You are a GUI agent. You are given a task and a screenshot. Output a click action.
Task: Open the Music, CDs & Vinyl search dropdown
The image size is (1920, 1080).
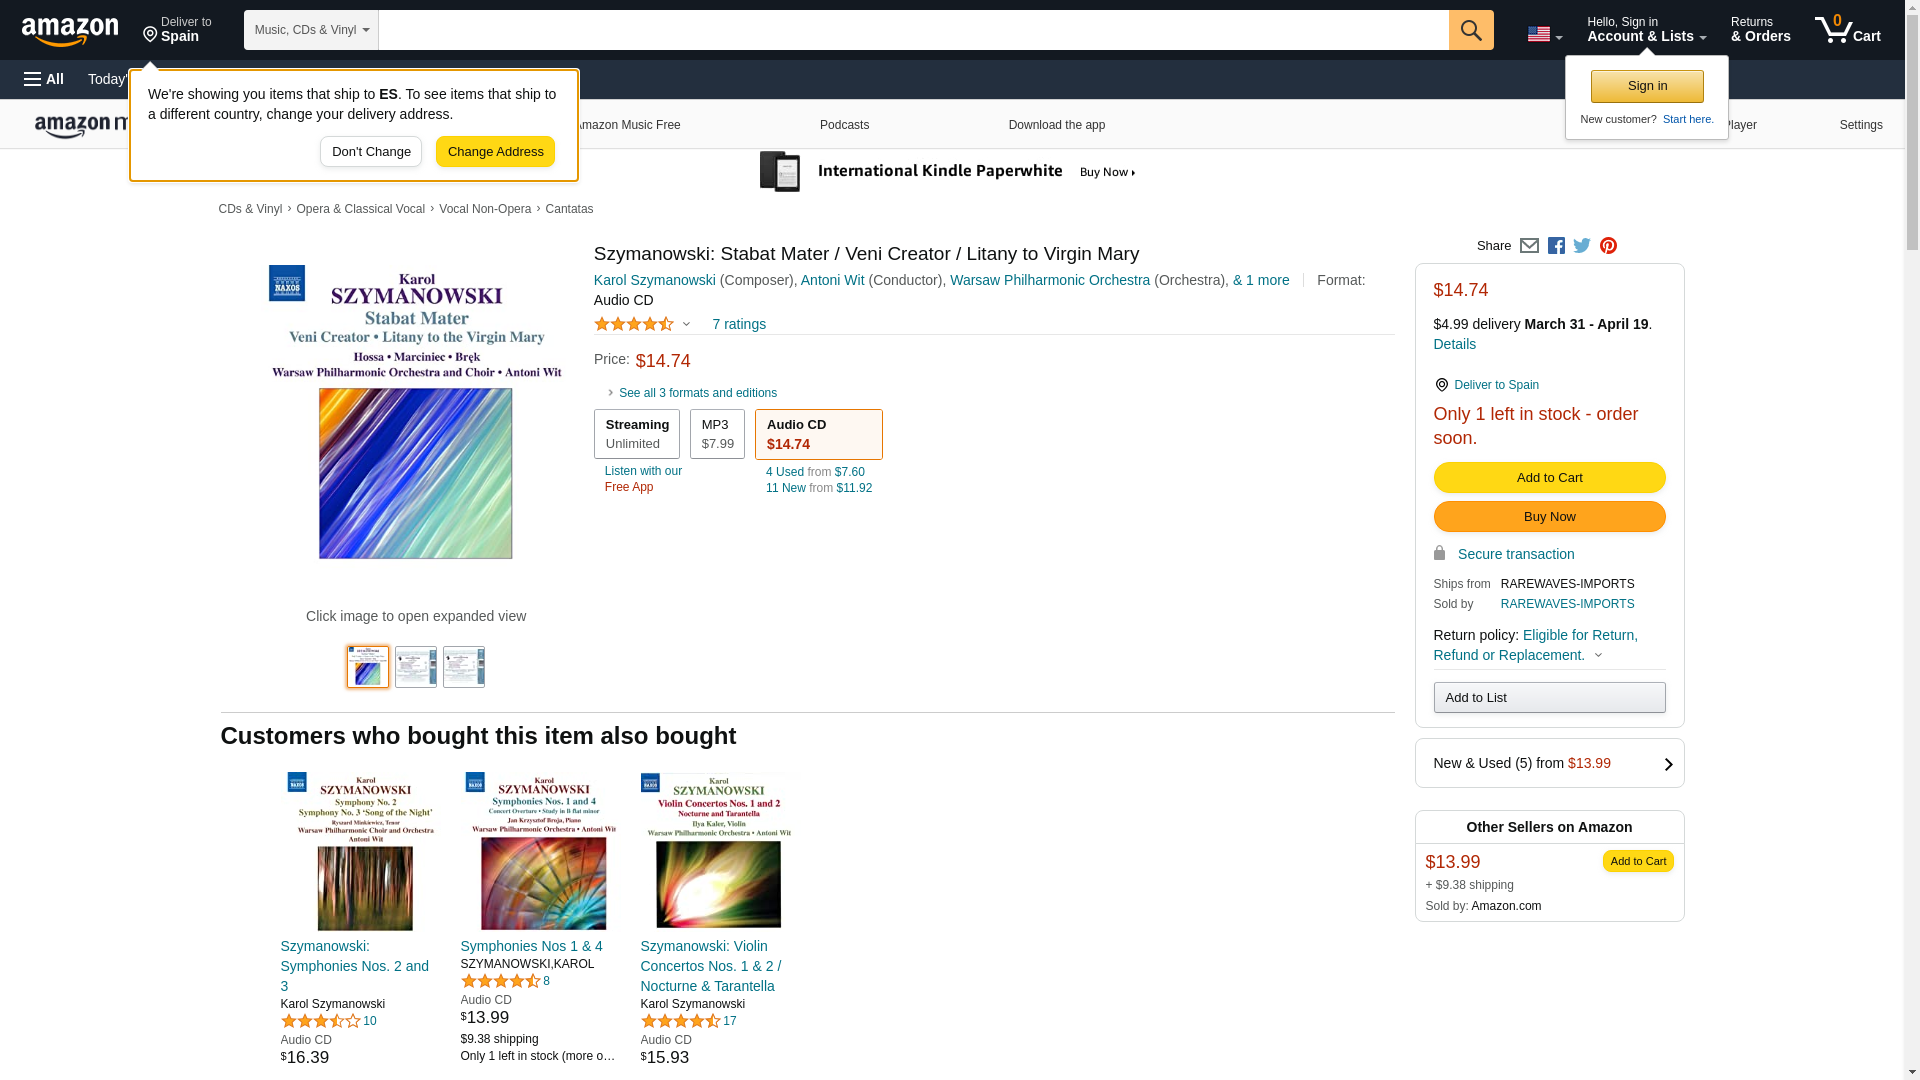coord(311,30)
